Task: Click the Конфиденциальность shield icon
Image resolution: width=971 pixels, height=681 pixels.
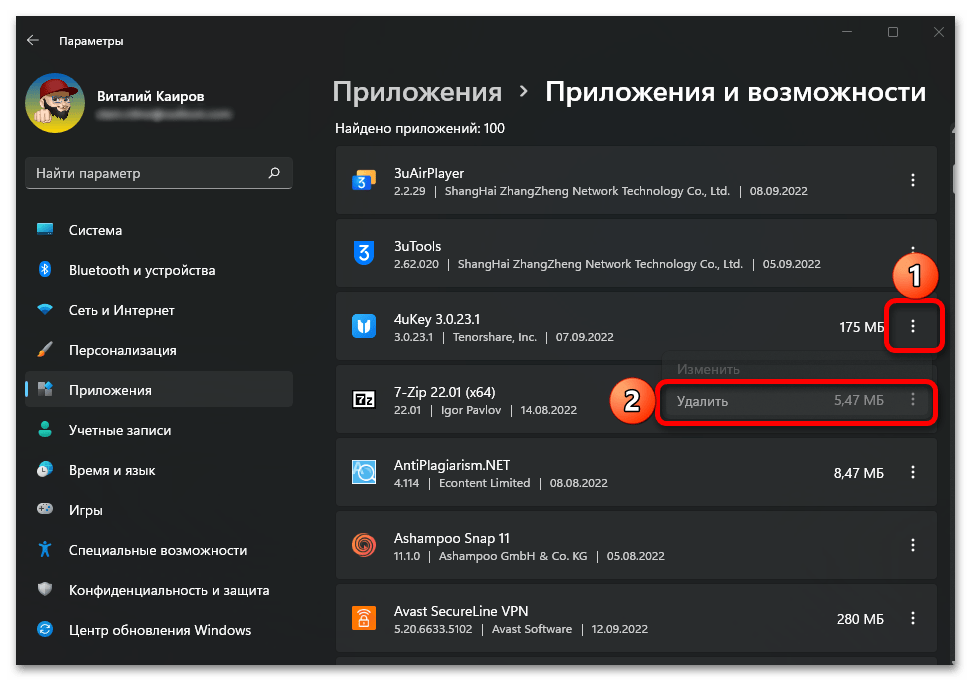Action: point(45,589)
